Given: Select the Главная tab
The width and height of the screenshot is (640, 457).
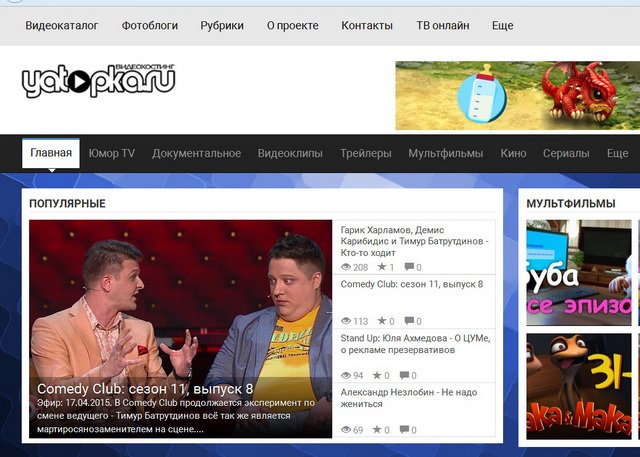Looking at the screenshot, I should click(51, 153).
